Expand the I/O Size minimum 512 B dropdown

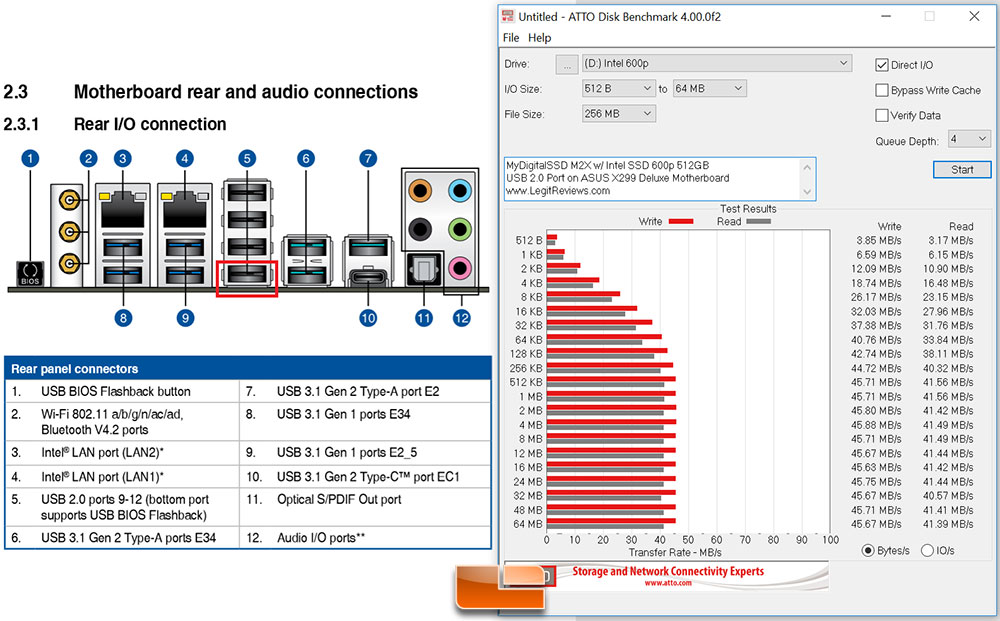point(619,89)
